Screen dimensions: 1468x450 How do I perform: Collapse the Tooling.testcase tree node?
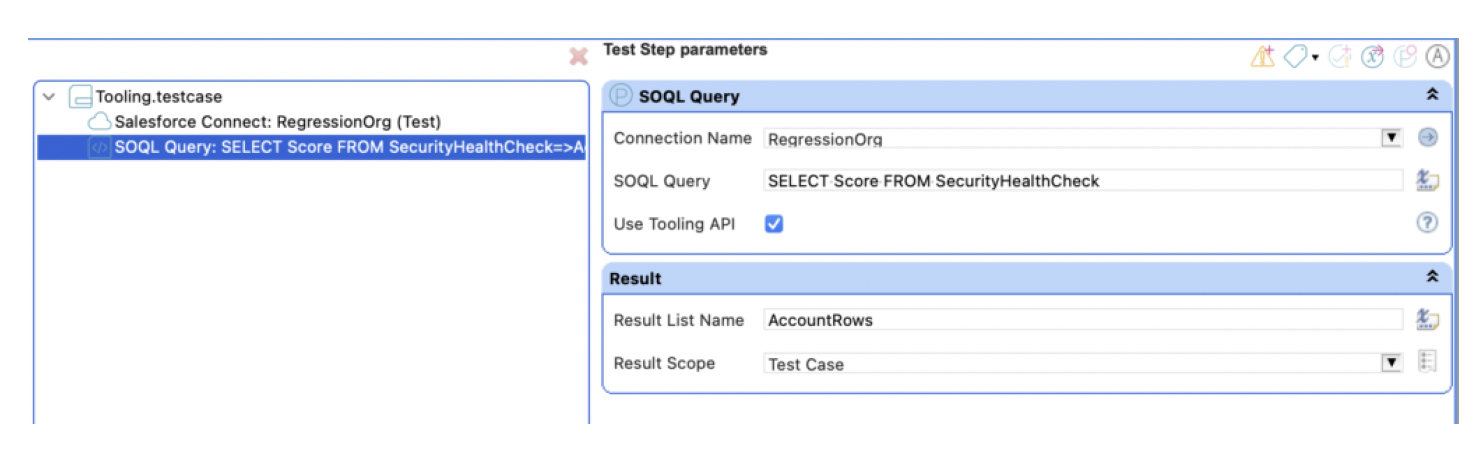pyautogui.click(x=49, y=97)
